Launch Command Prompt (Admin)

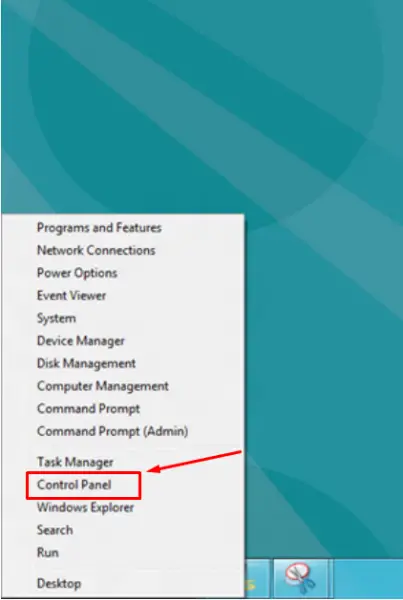[x=113, y=431]
